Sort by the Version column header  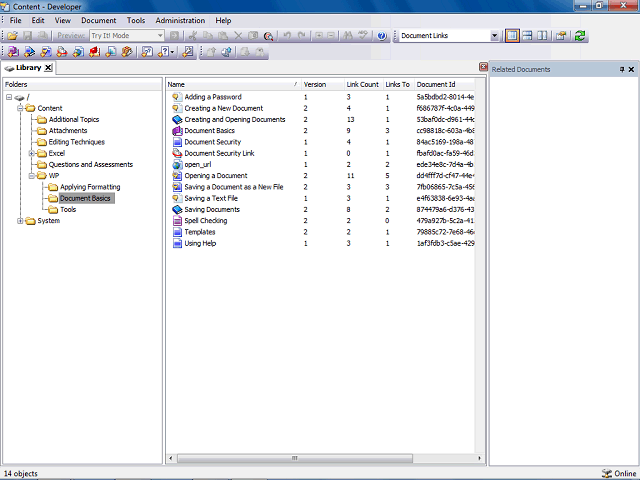pos(322,84)
